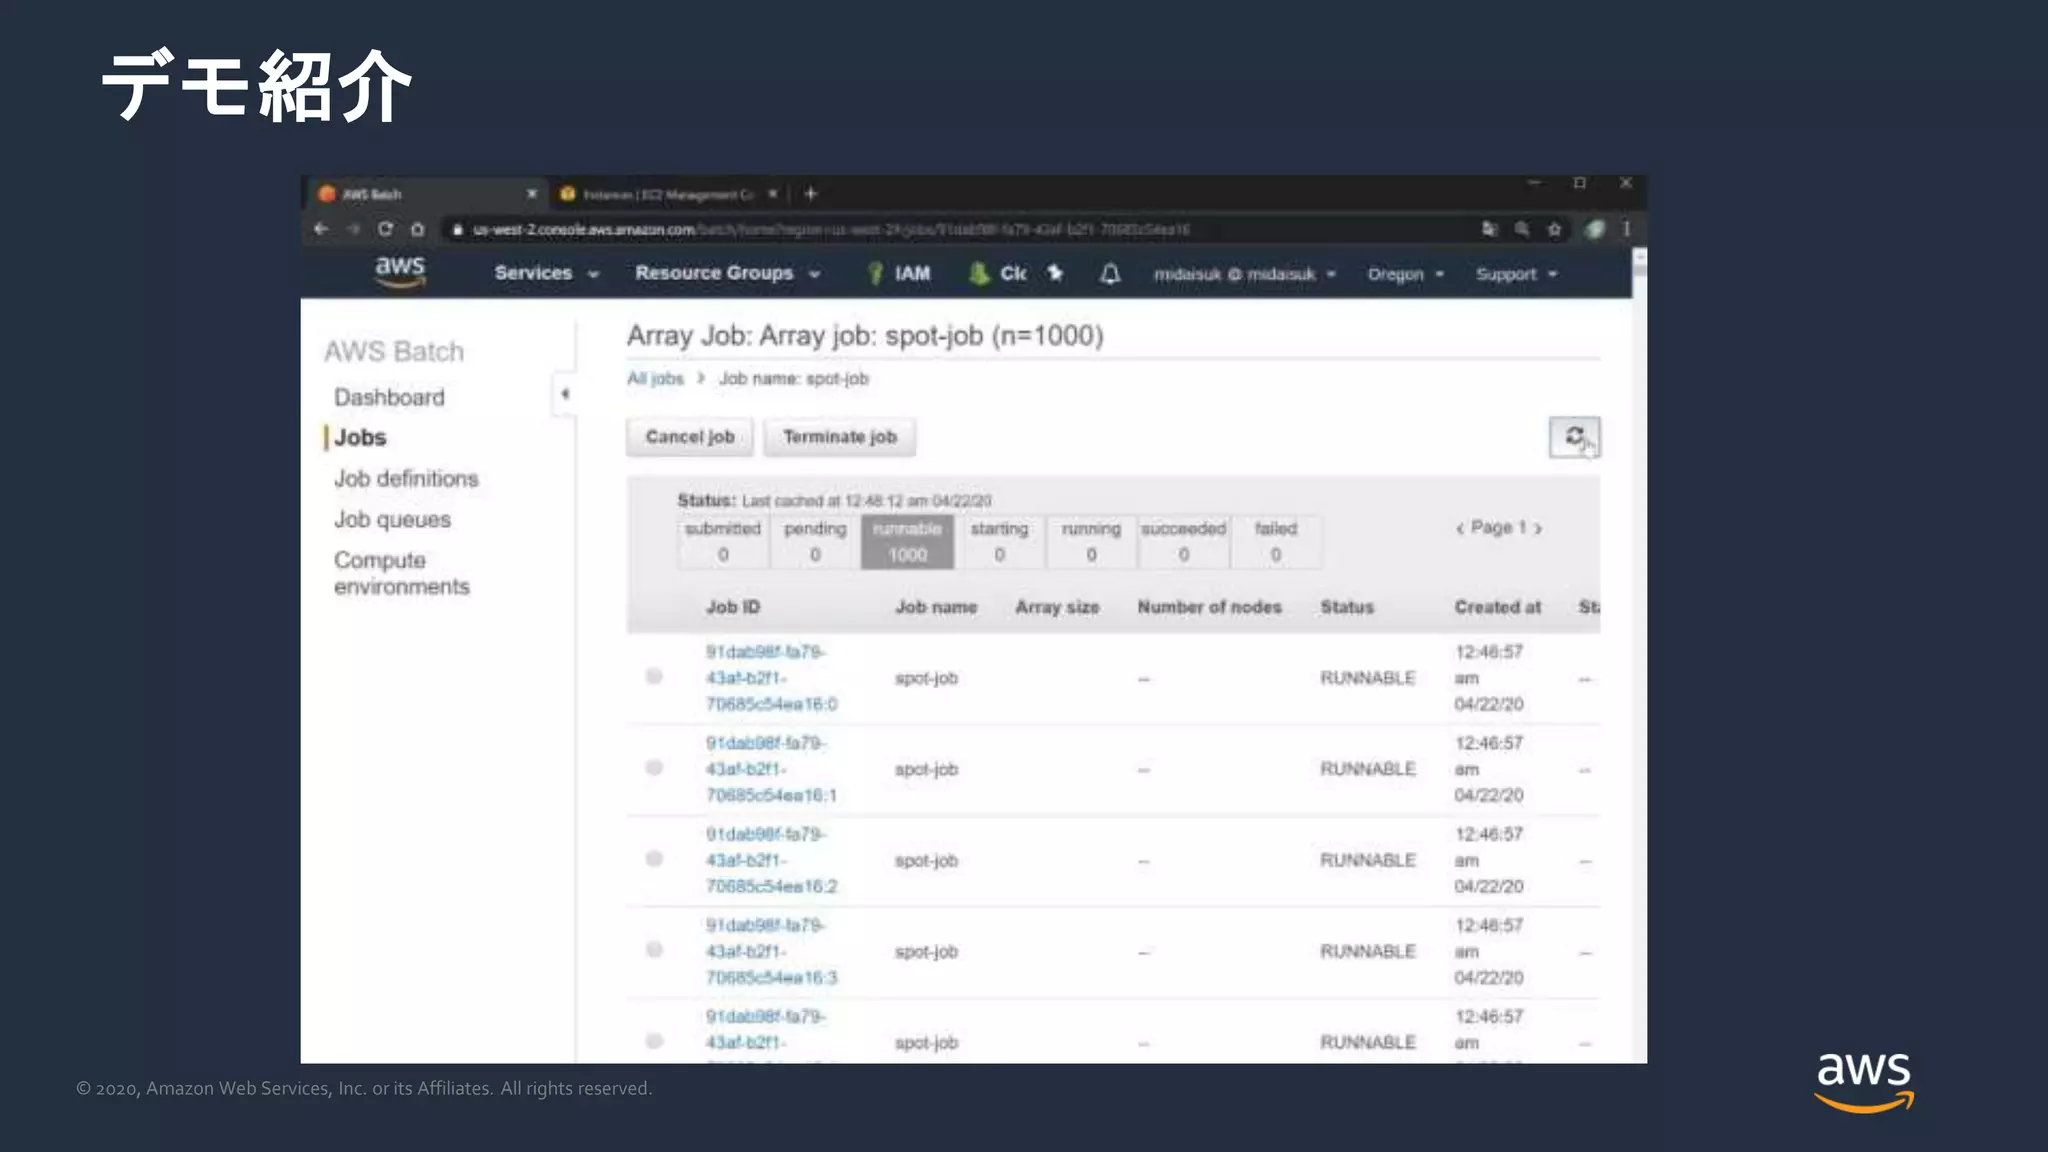Open the Resource Groups dropdown
The image size is (2048, 1152).
(727, 273)
